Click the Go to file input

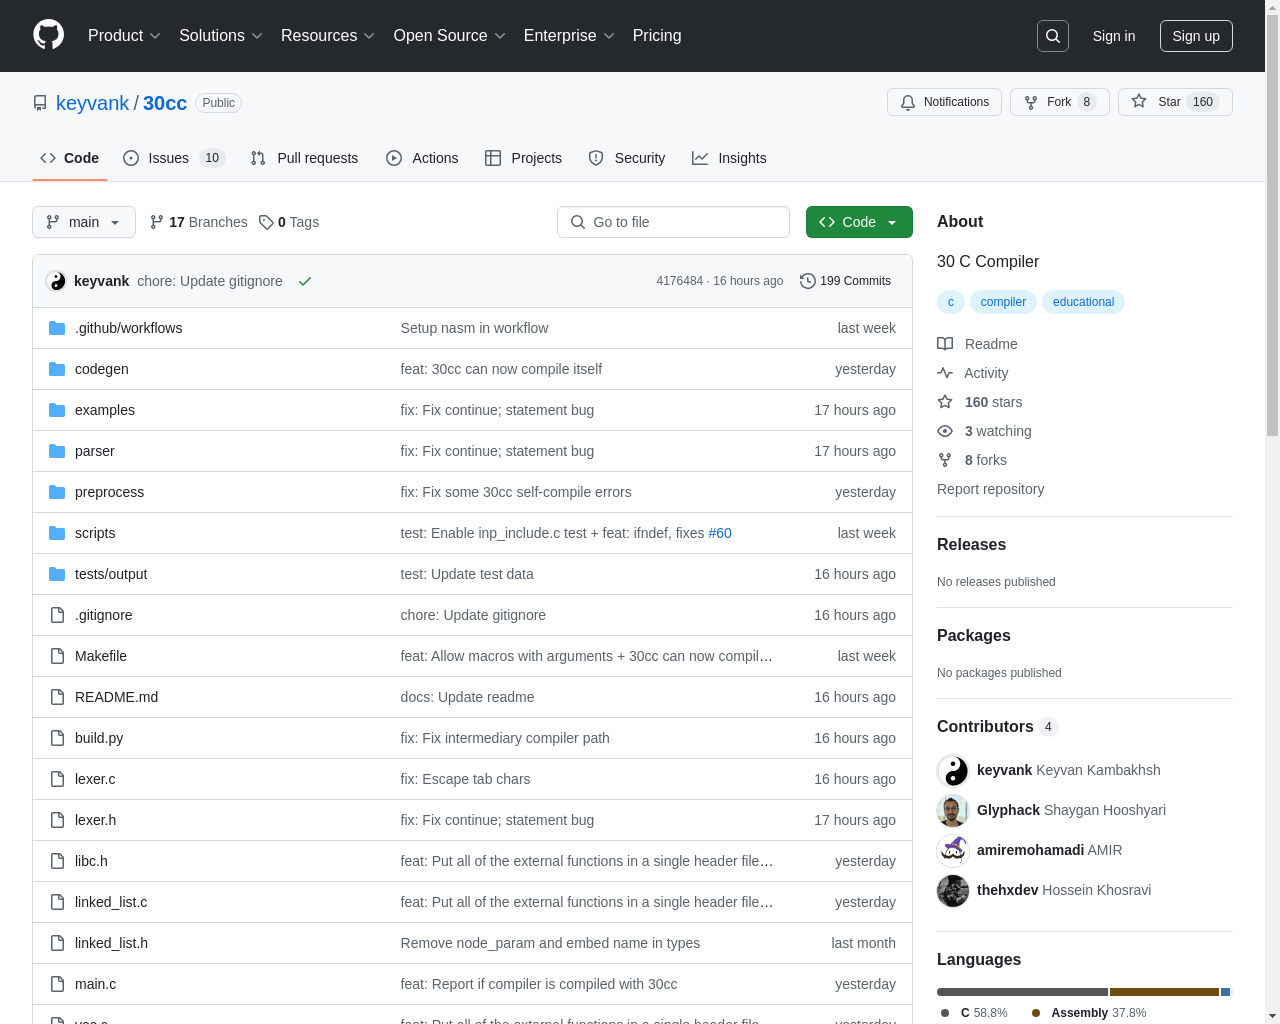(673, 222)
